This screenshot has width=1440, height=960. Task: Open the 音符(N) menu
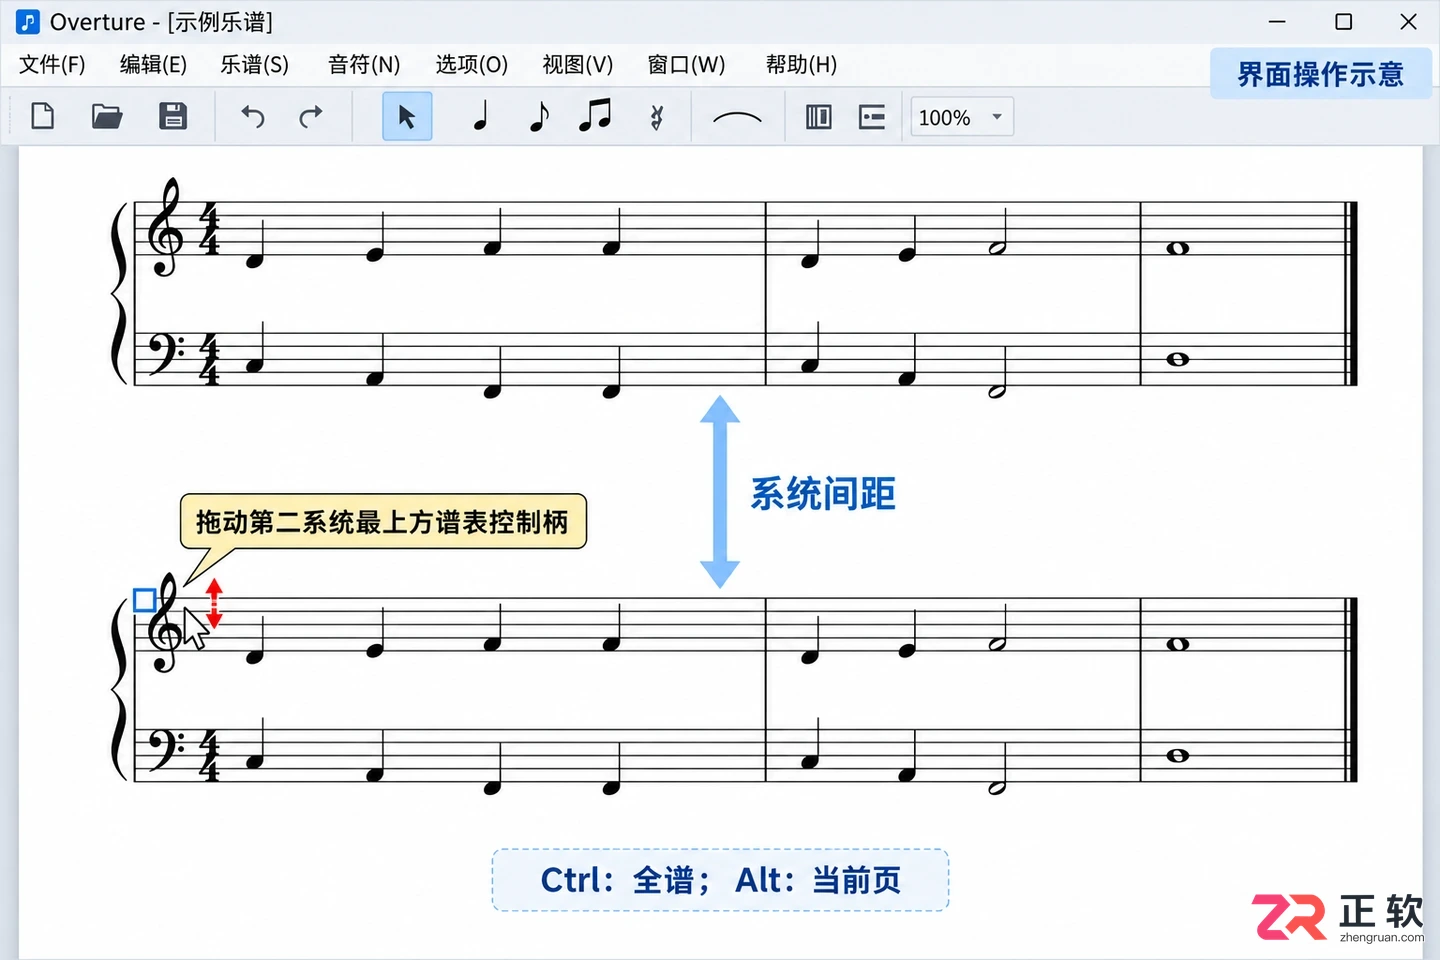coord(364,65)
